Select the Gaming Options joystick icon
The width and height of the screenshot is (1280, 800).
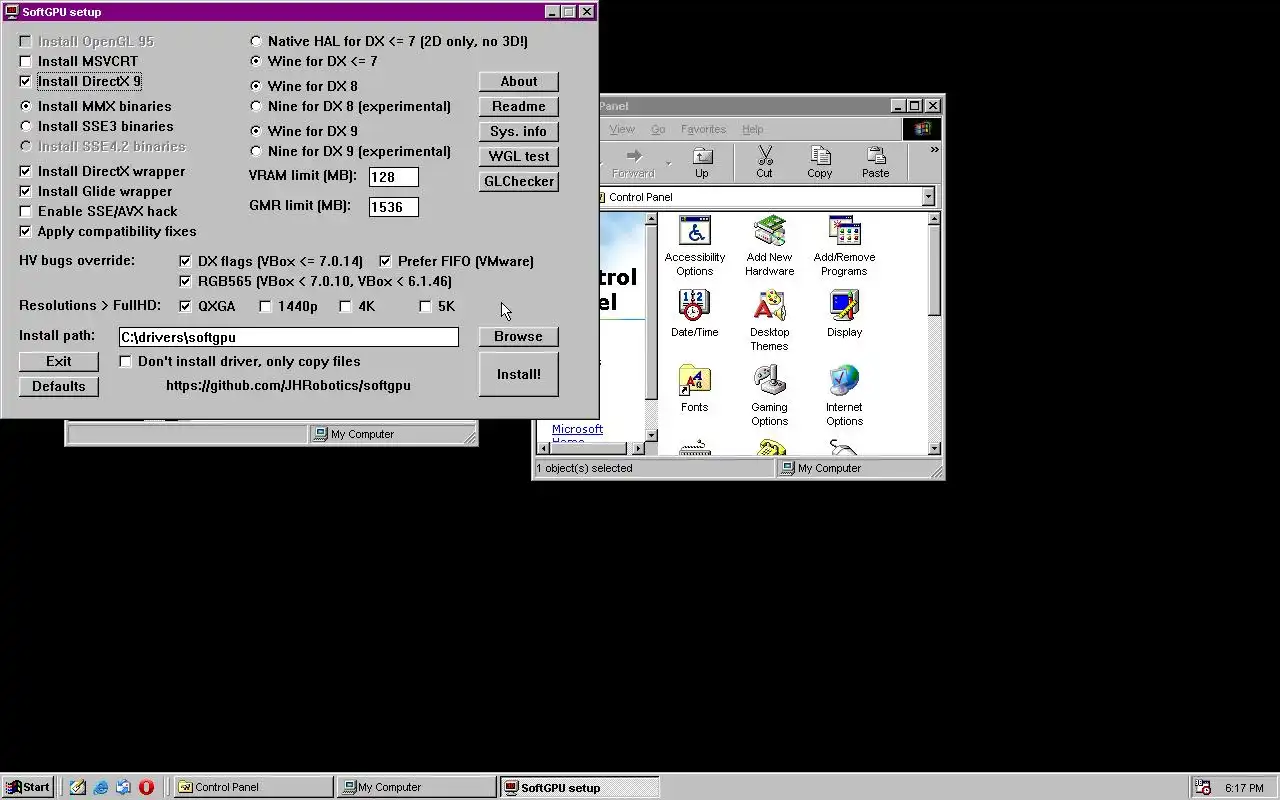click(x=769, y=396)
